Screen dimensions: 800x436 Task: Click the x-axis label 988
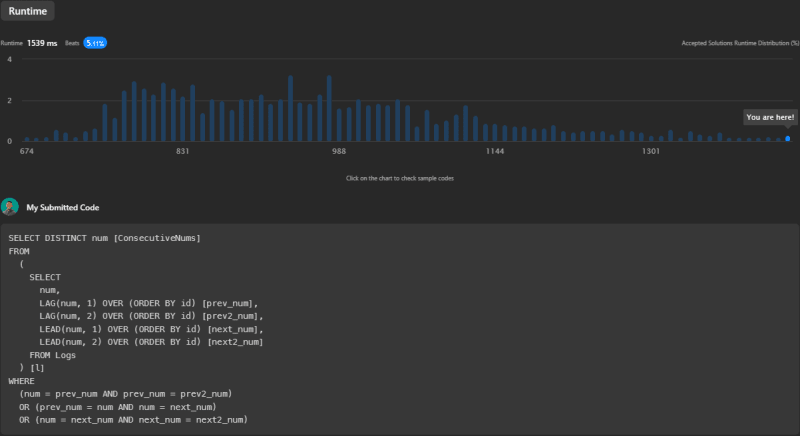point(339,151)
